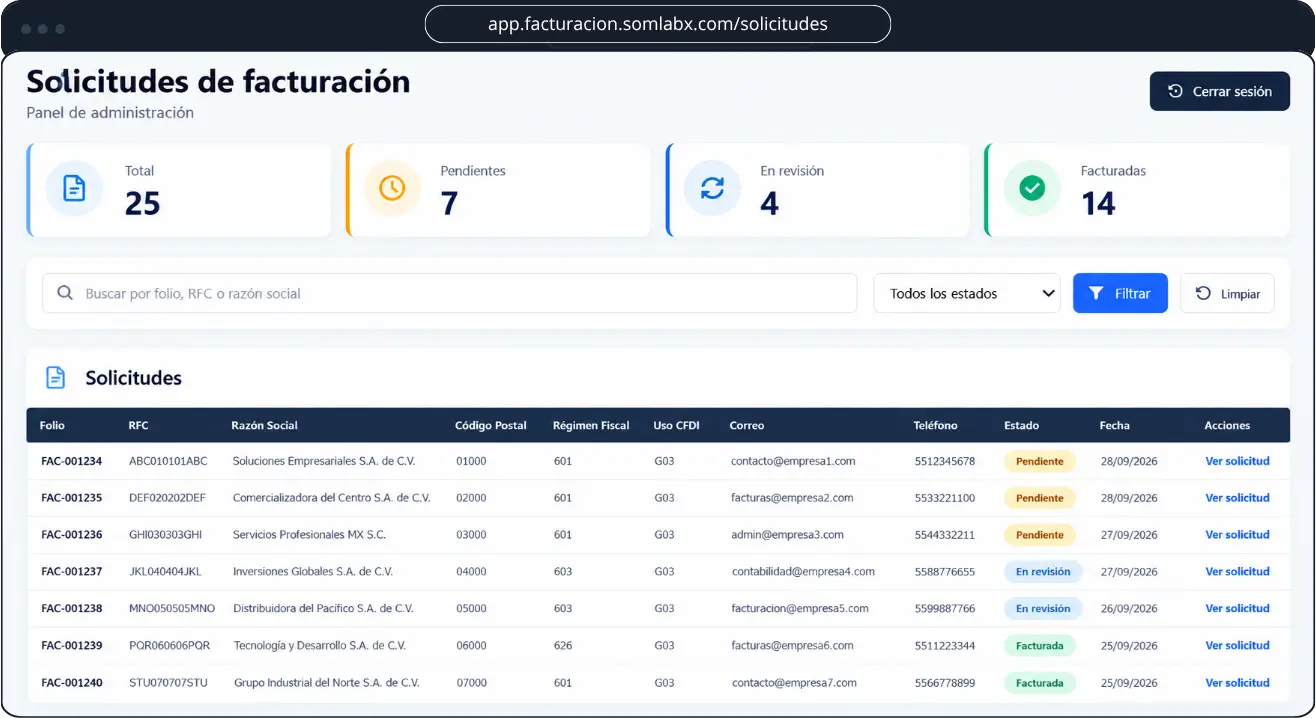Open Ver solicitud for FAC-001239
The width and height of the screenshot is (1316, 718).
point(1237,645)
